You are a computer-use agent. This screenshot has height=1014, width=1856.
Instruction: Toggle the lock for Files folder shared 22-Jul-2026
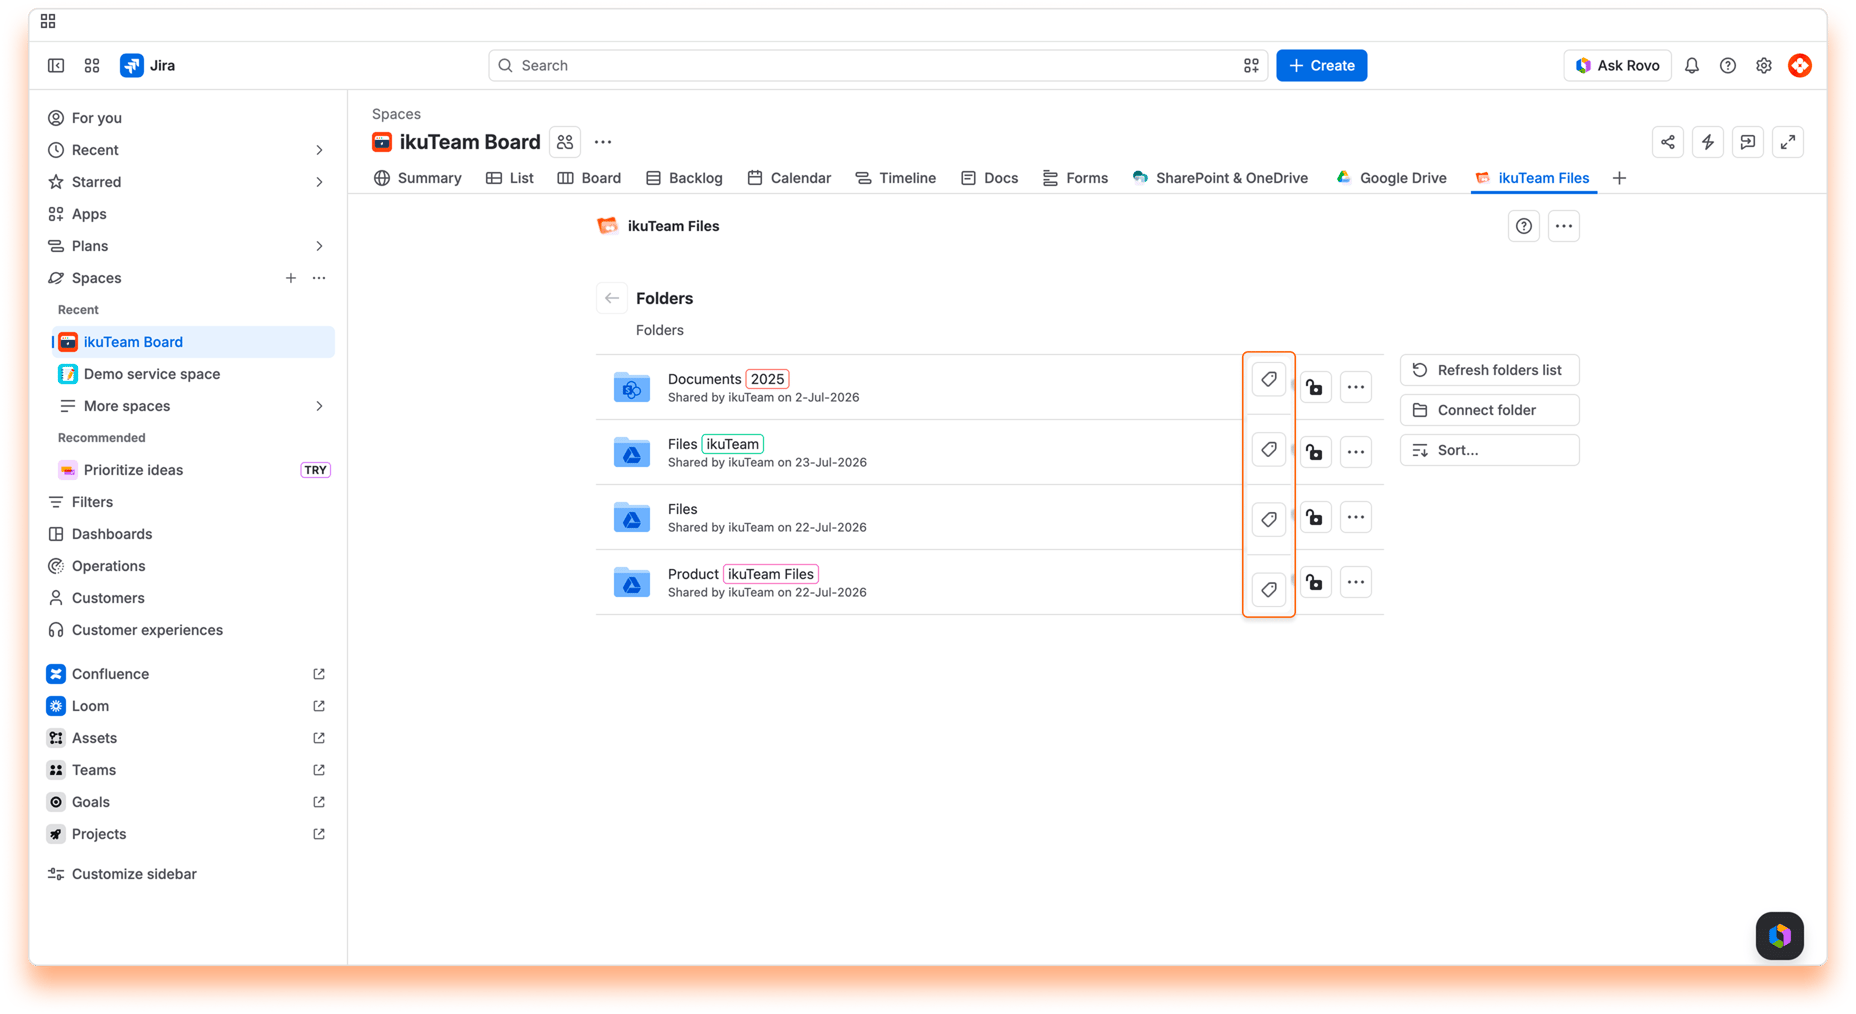coord(1315,517)
